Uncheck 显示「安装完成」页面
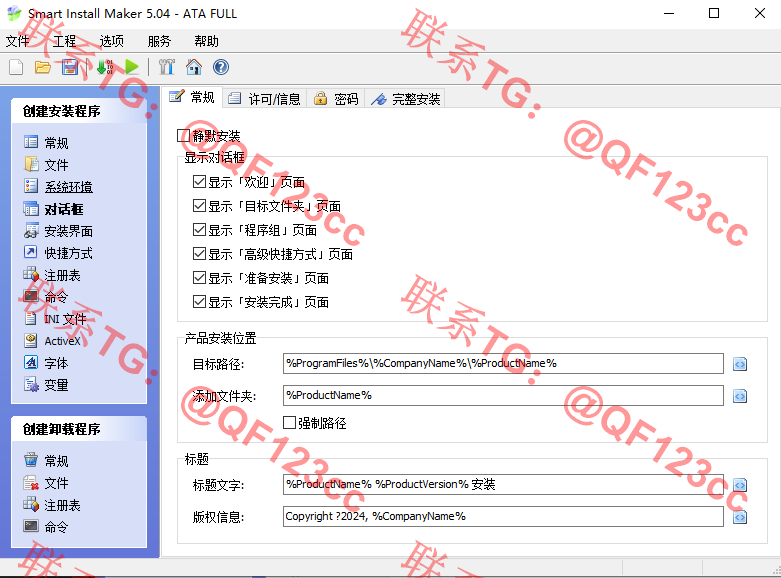Image resolution: width=781 pixels, height=578 pixels. (199, 301)
